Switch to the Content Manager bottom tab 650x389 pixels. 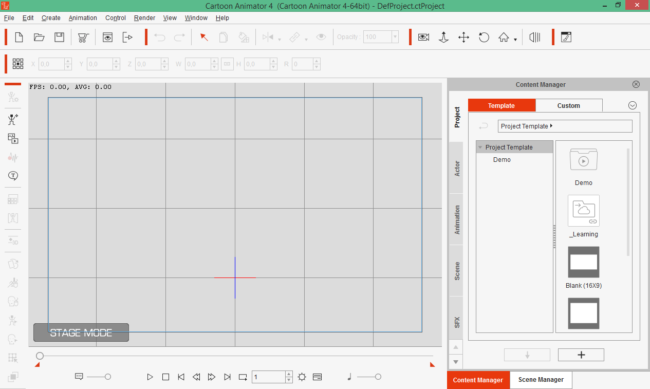[x=478, y=379]
